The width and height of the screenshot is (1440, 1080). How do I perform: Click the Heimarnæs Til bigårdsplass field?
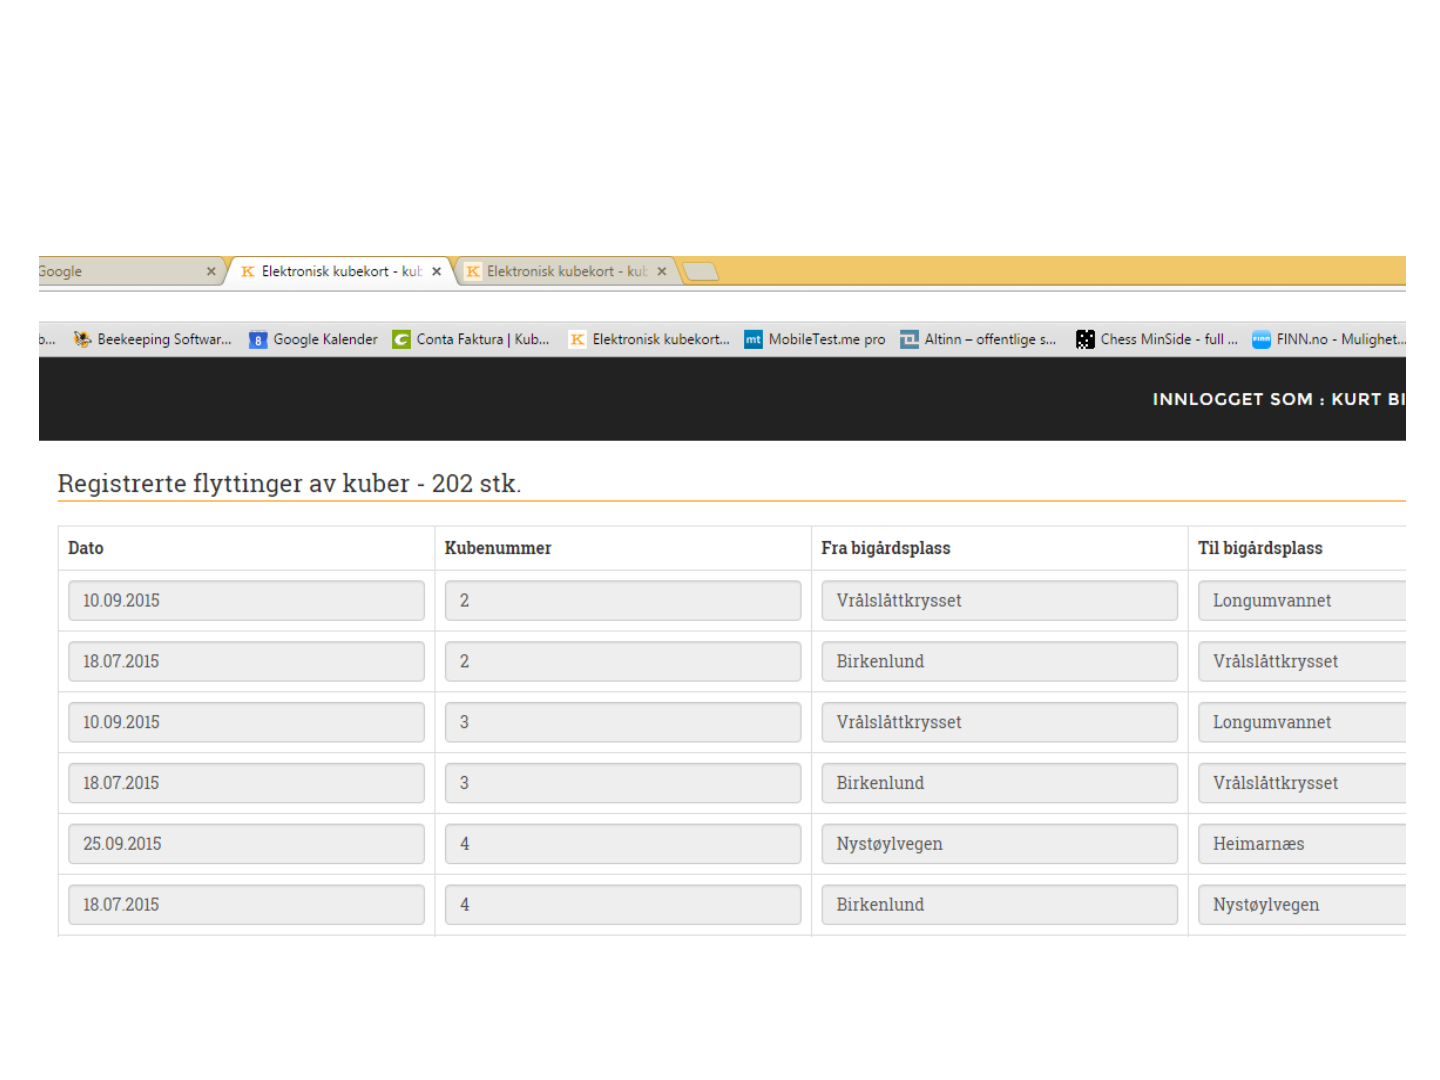click(1302, 844)
